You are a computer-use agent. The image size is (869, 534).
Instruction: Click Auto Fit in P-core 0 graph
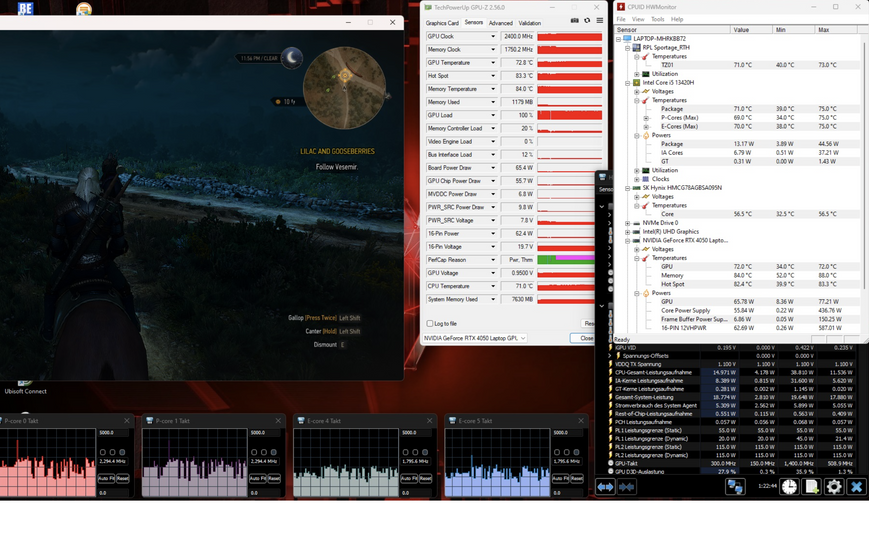pyautogui.click(x=106, y=478)
